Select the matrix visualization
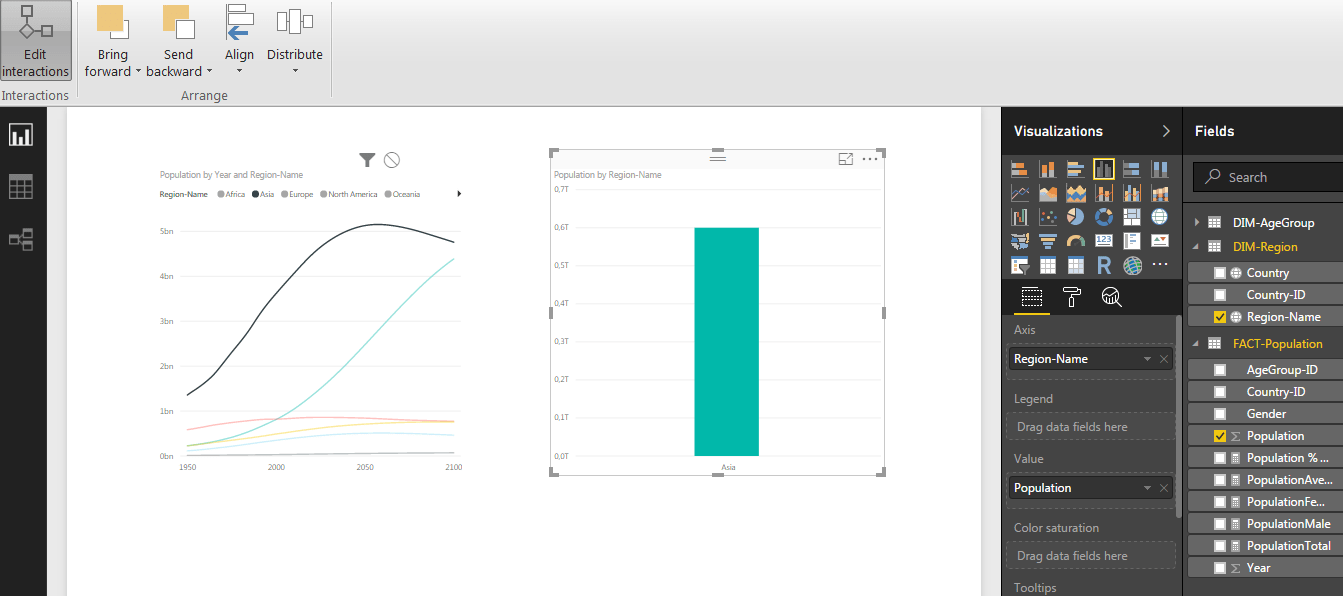The width and height of the screenshot is (1343, 596). pyautogui.click(x=1076, y=266)
